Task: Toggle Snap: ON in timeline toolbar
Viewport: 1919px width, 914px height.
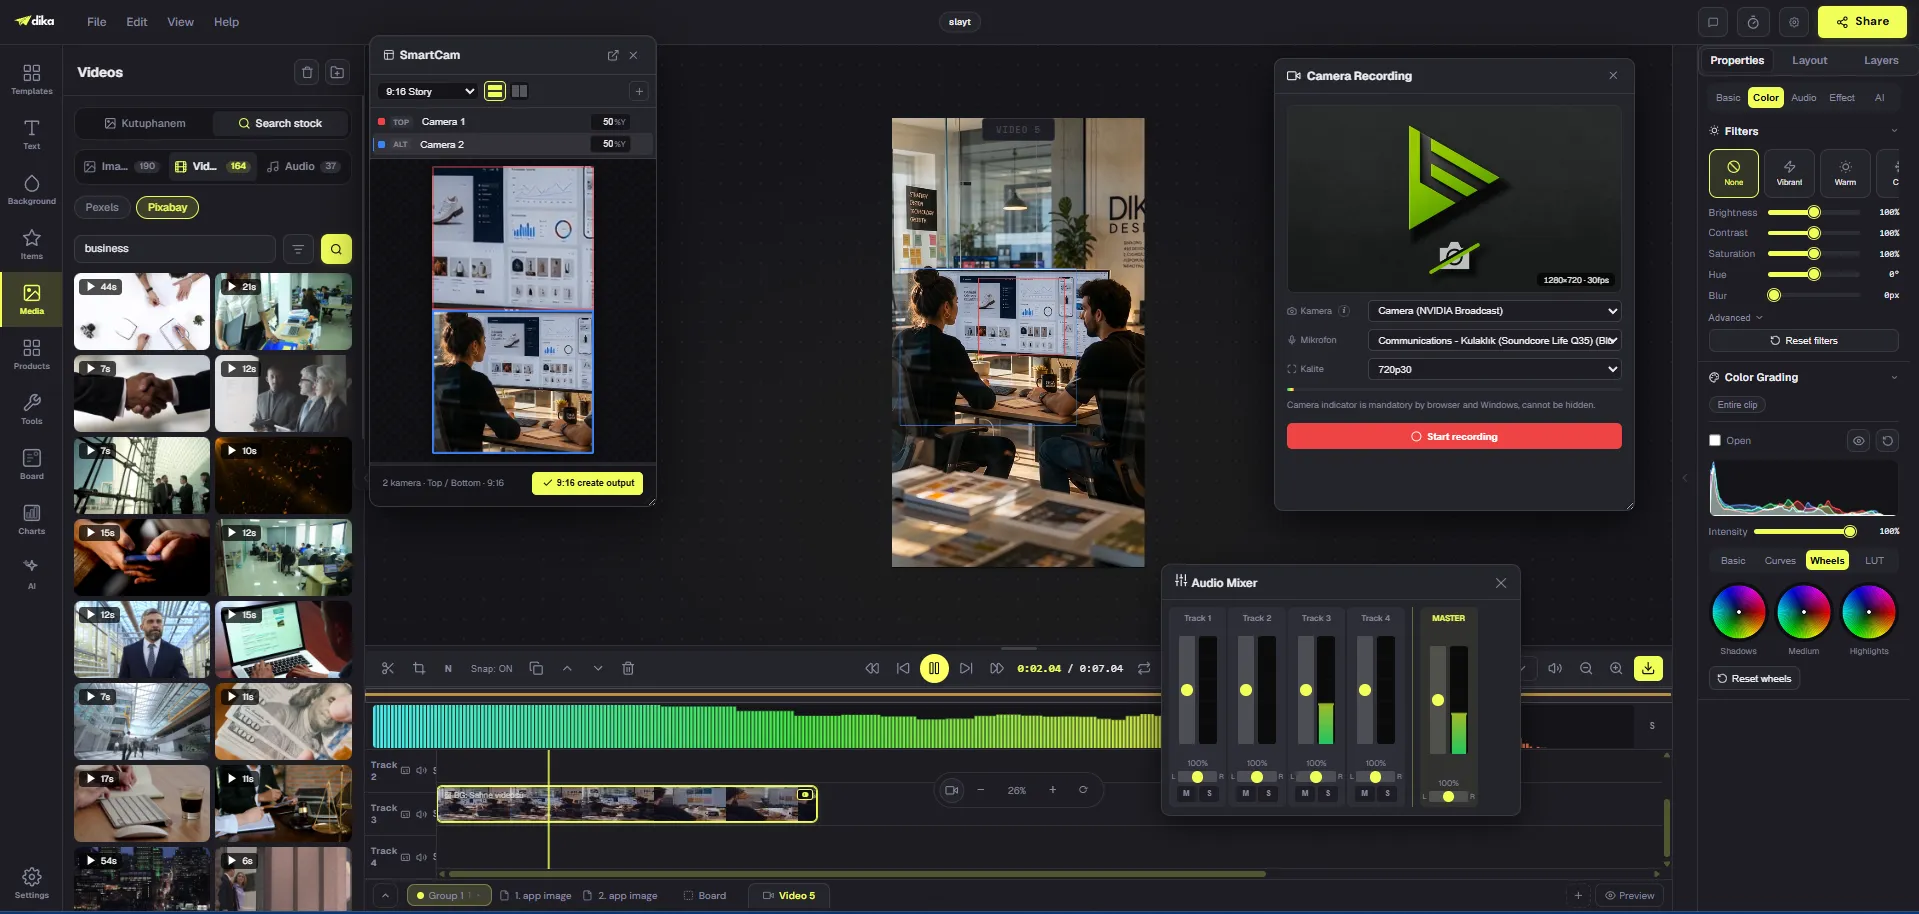Action: tap(491, 668)
